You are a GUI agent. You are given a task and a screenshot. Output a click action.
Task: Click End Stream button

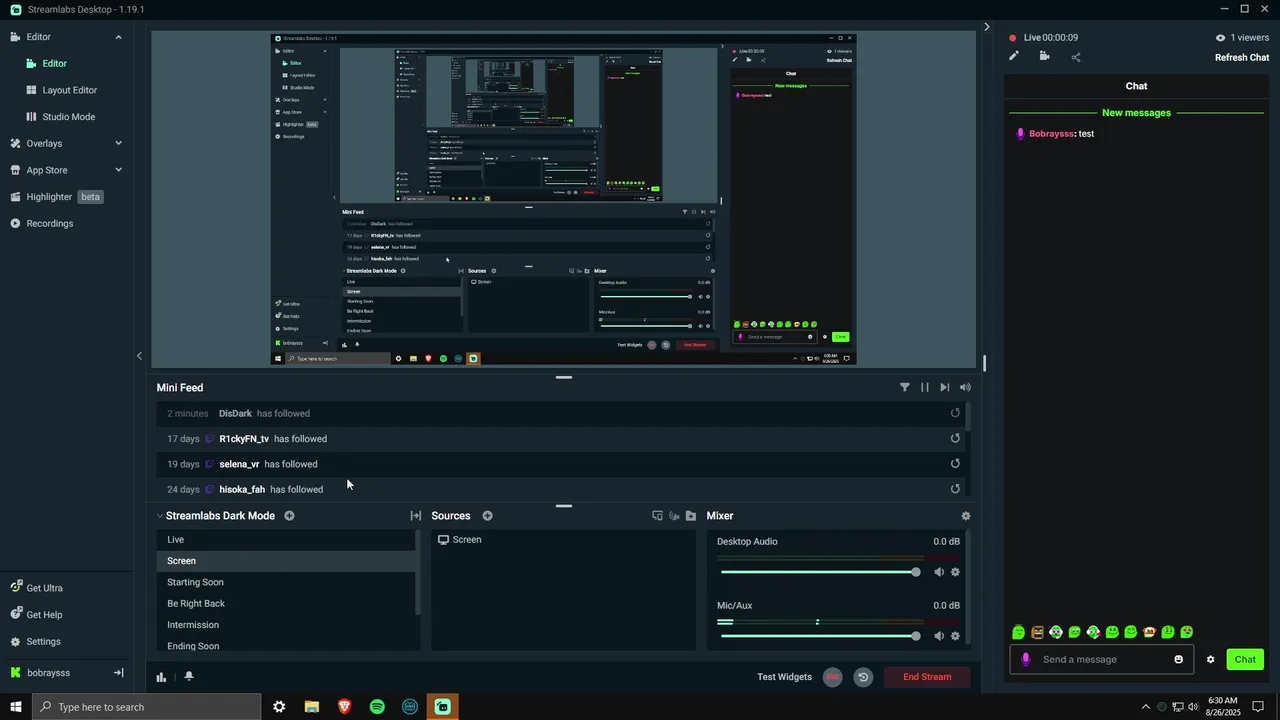point(927,677)
